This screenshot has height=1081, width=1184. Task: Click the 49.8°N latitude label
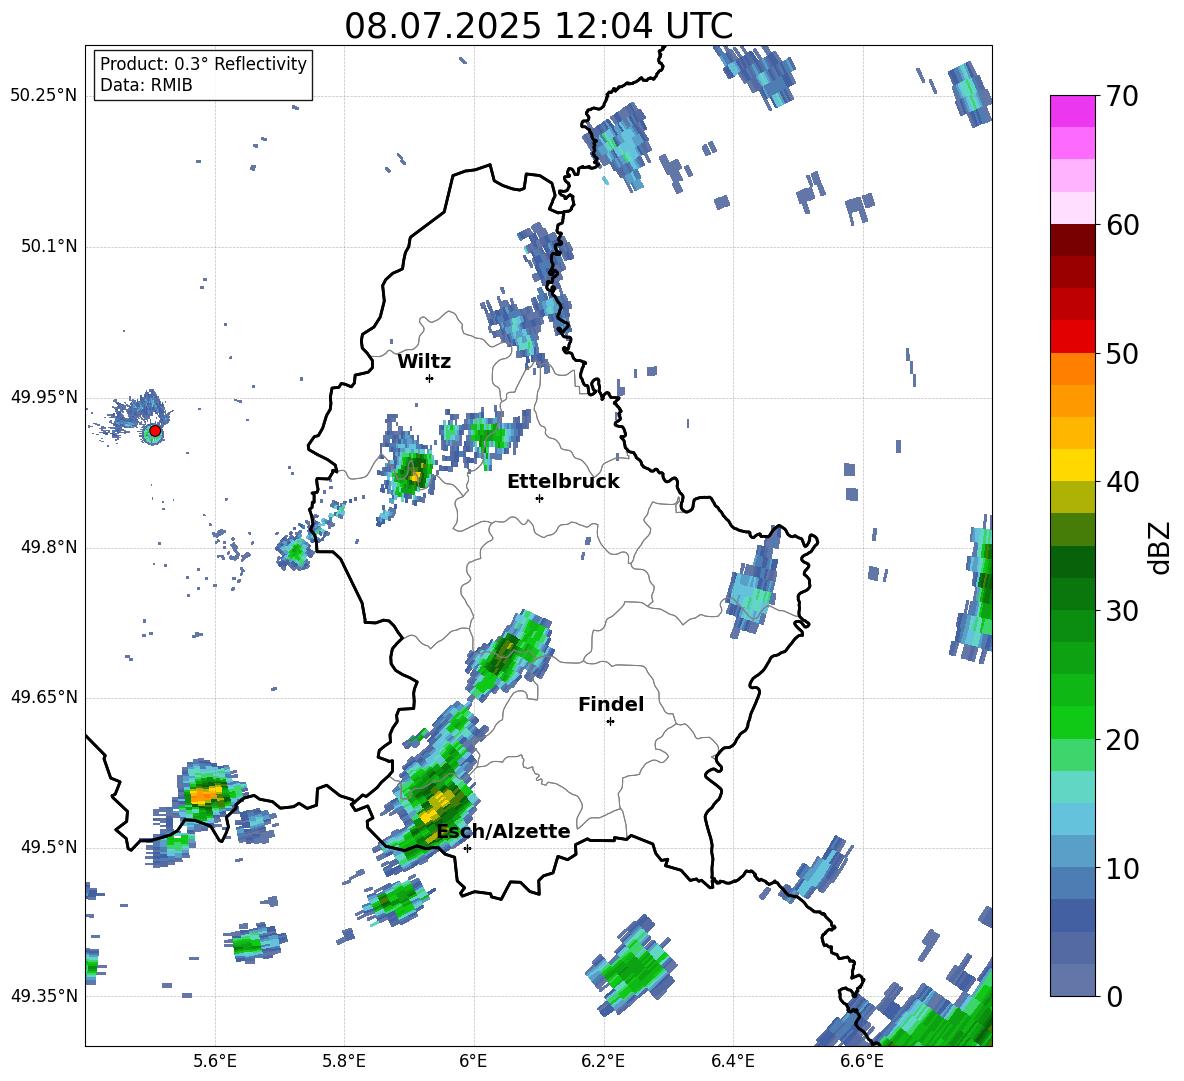[x=48, y=547]
